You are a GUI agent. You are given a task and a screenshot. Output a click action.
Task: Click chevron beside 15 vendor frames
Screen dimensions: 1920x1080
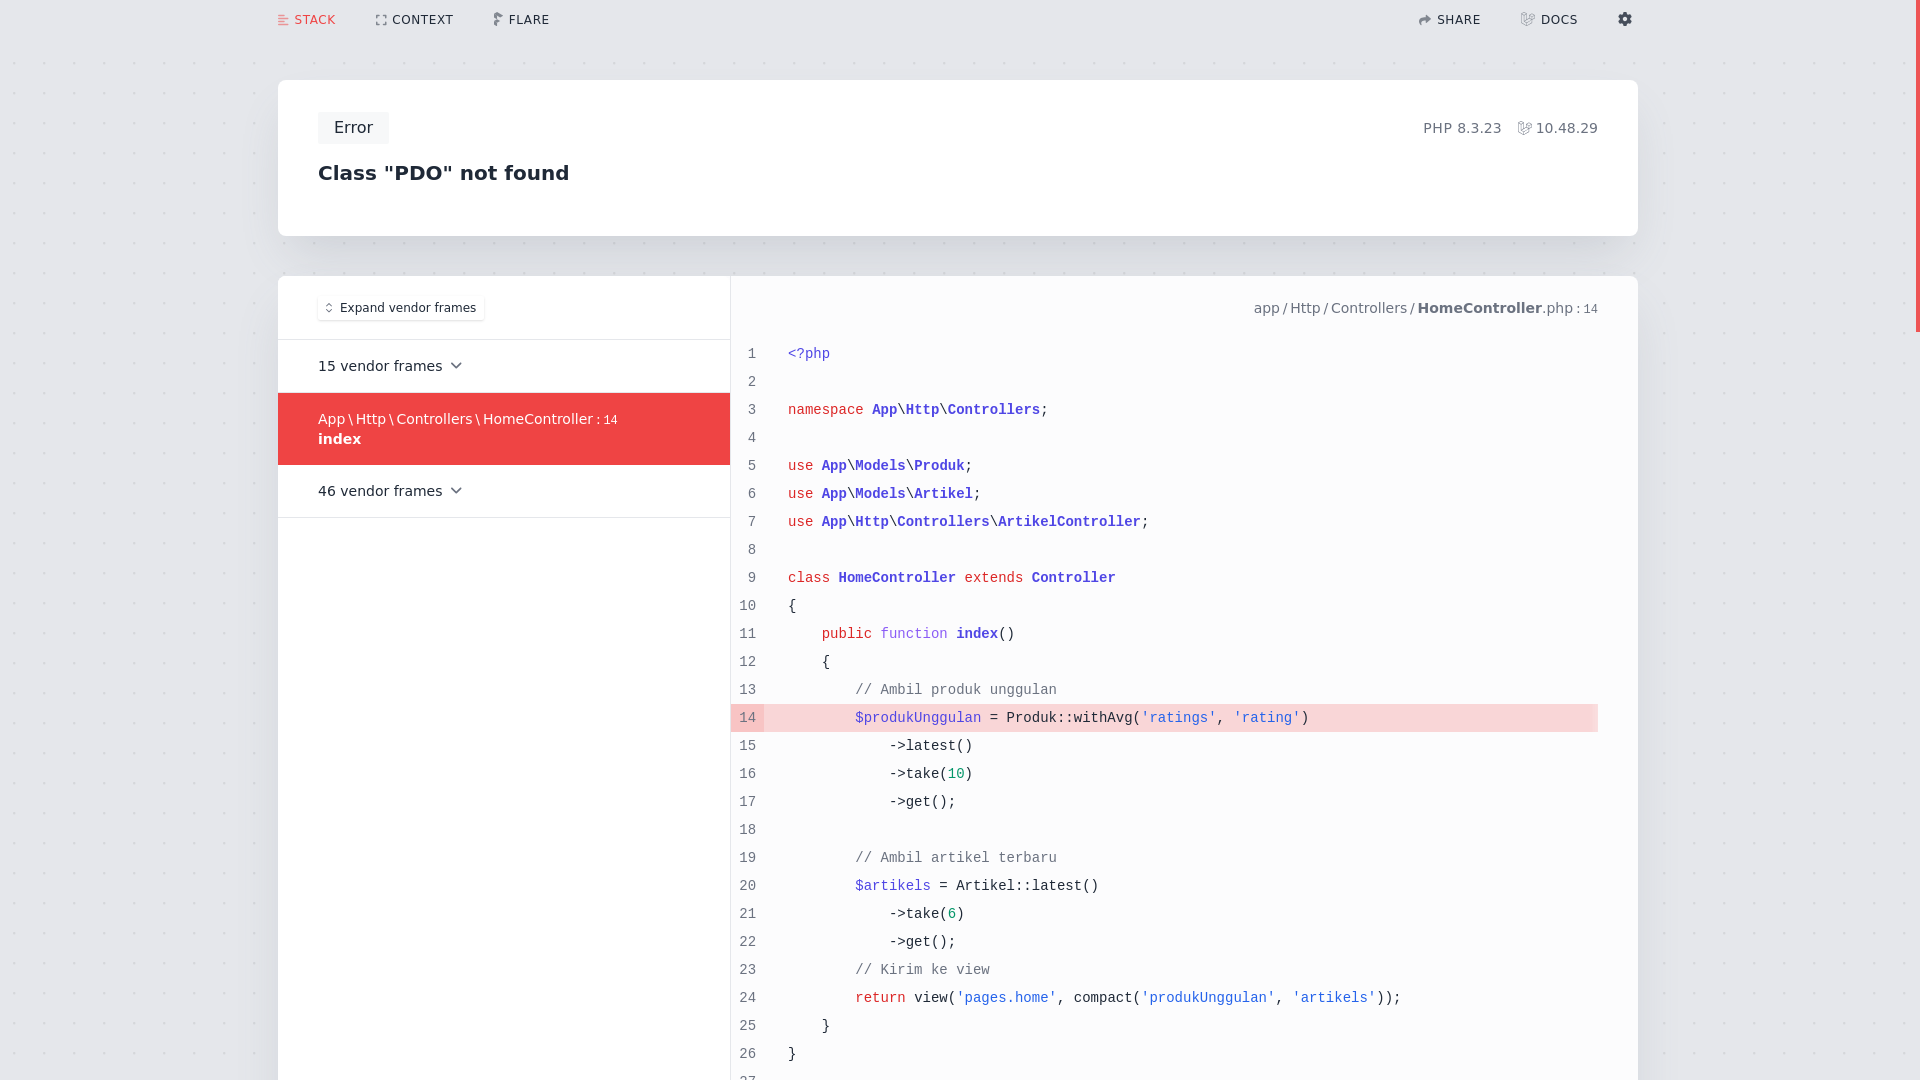coord(456,366)
